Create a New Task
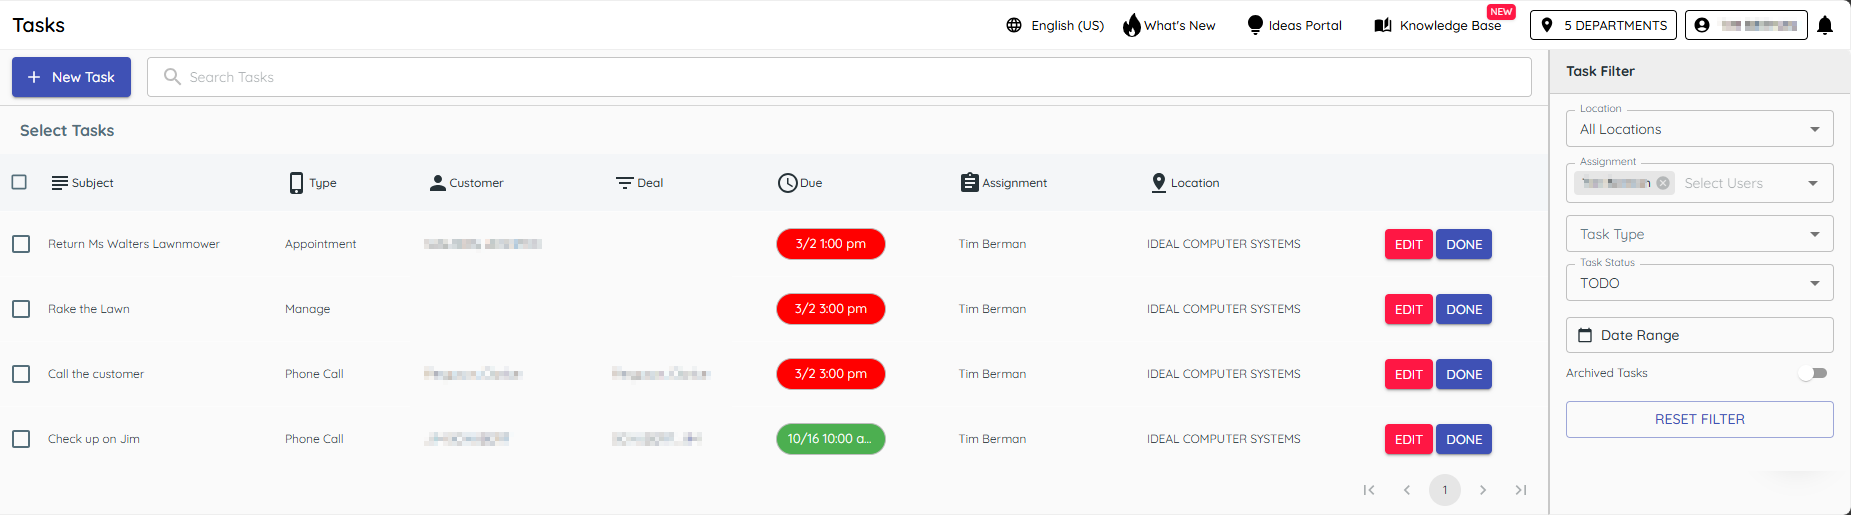The width and height of the screenshot is (1851, 515). 71,77
